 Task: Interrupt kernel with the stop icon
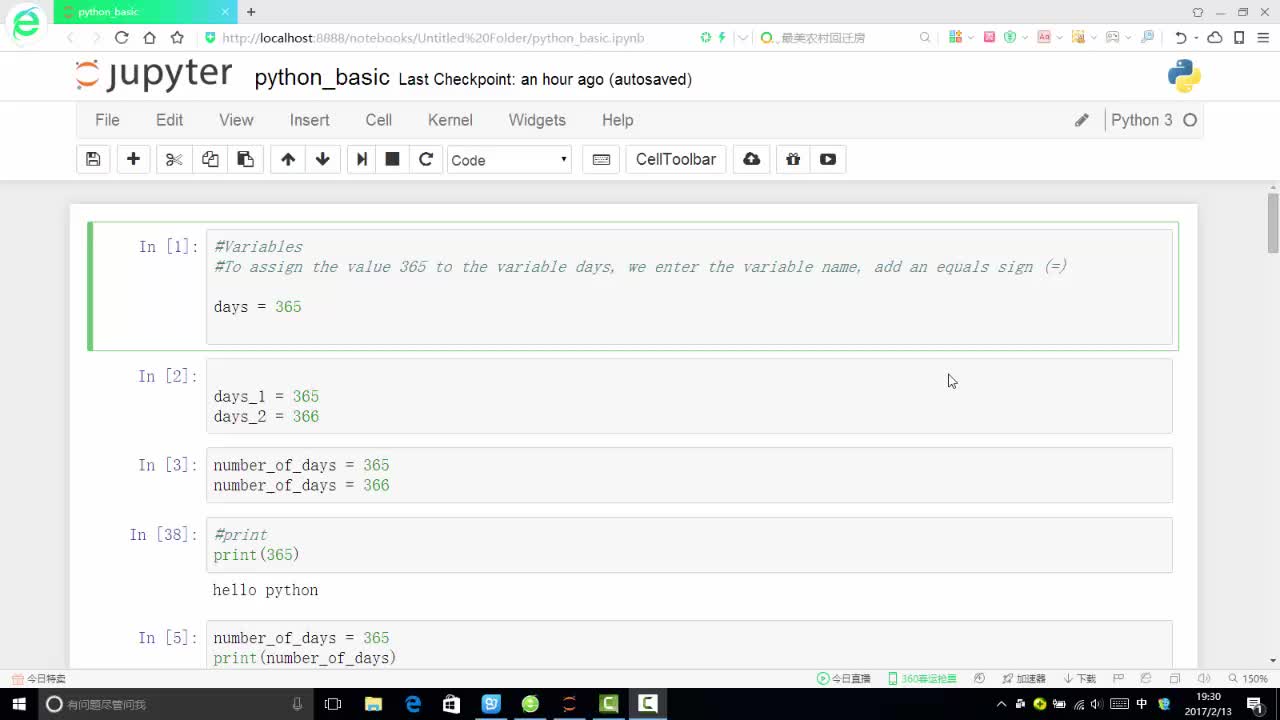pyautogui.click(x=393, y=159)
